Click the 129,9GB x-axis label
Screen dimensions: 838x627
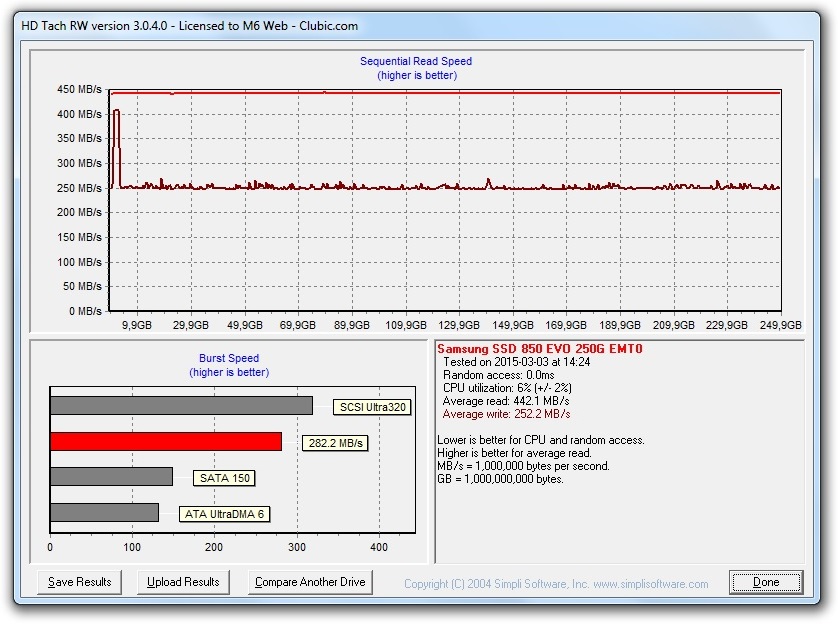pos(461,325)
